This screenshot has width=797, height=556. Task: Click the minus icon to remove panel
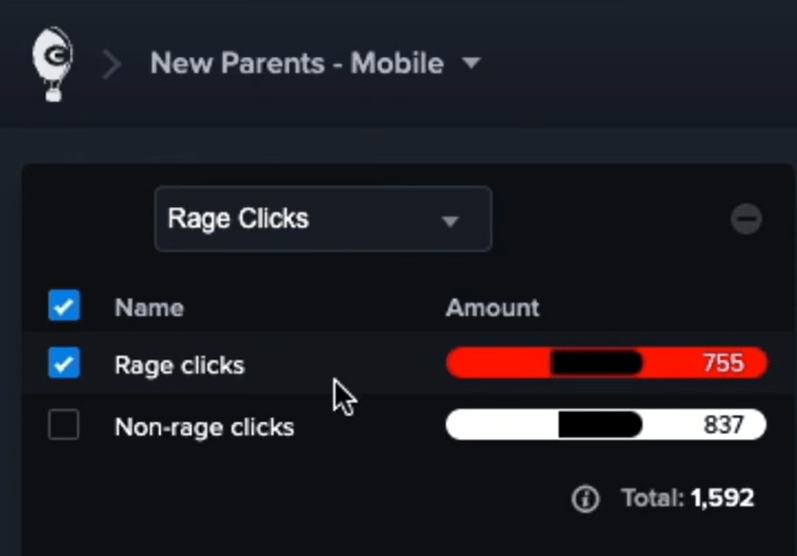pyautogui.click(x=746, y=219)
